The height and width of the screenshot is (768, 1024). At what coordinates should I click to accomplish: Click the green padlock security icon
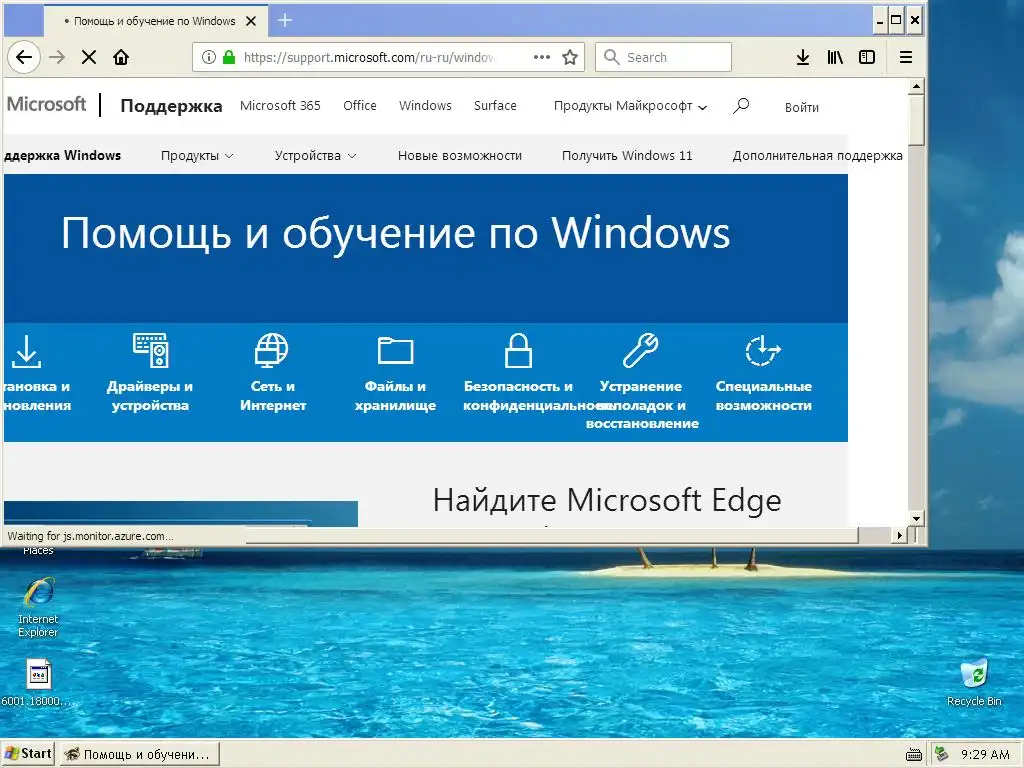(x=229, y=57)
